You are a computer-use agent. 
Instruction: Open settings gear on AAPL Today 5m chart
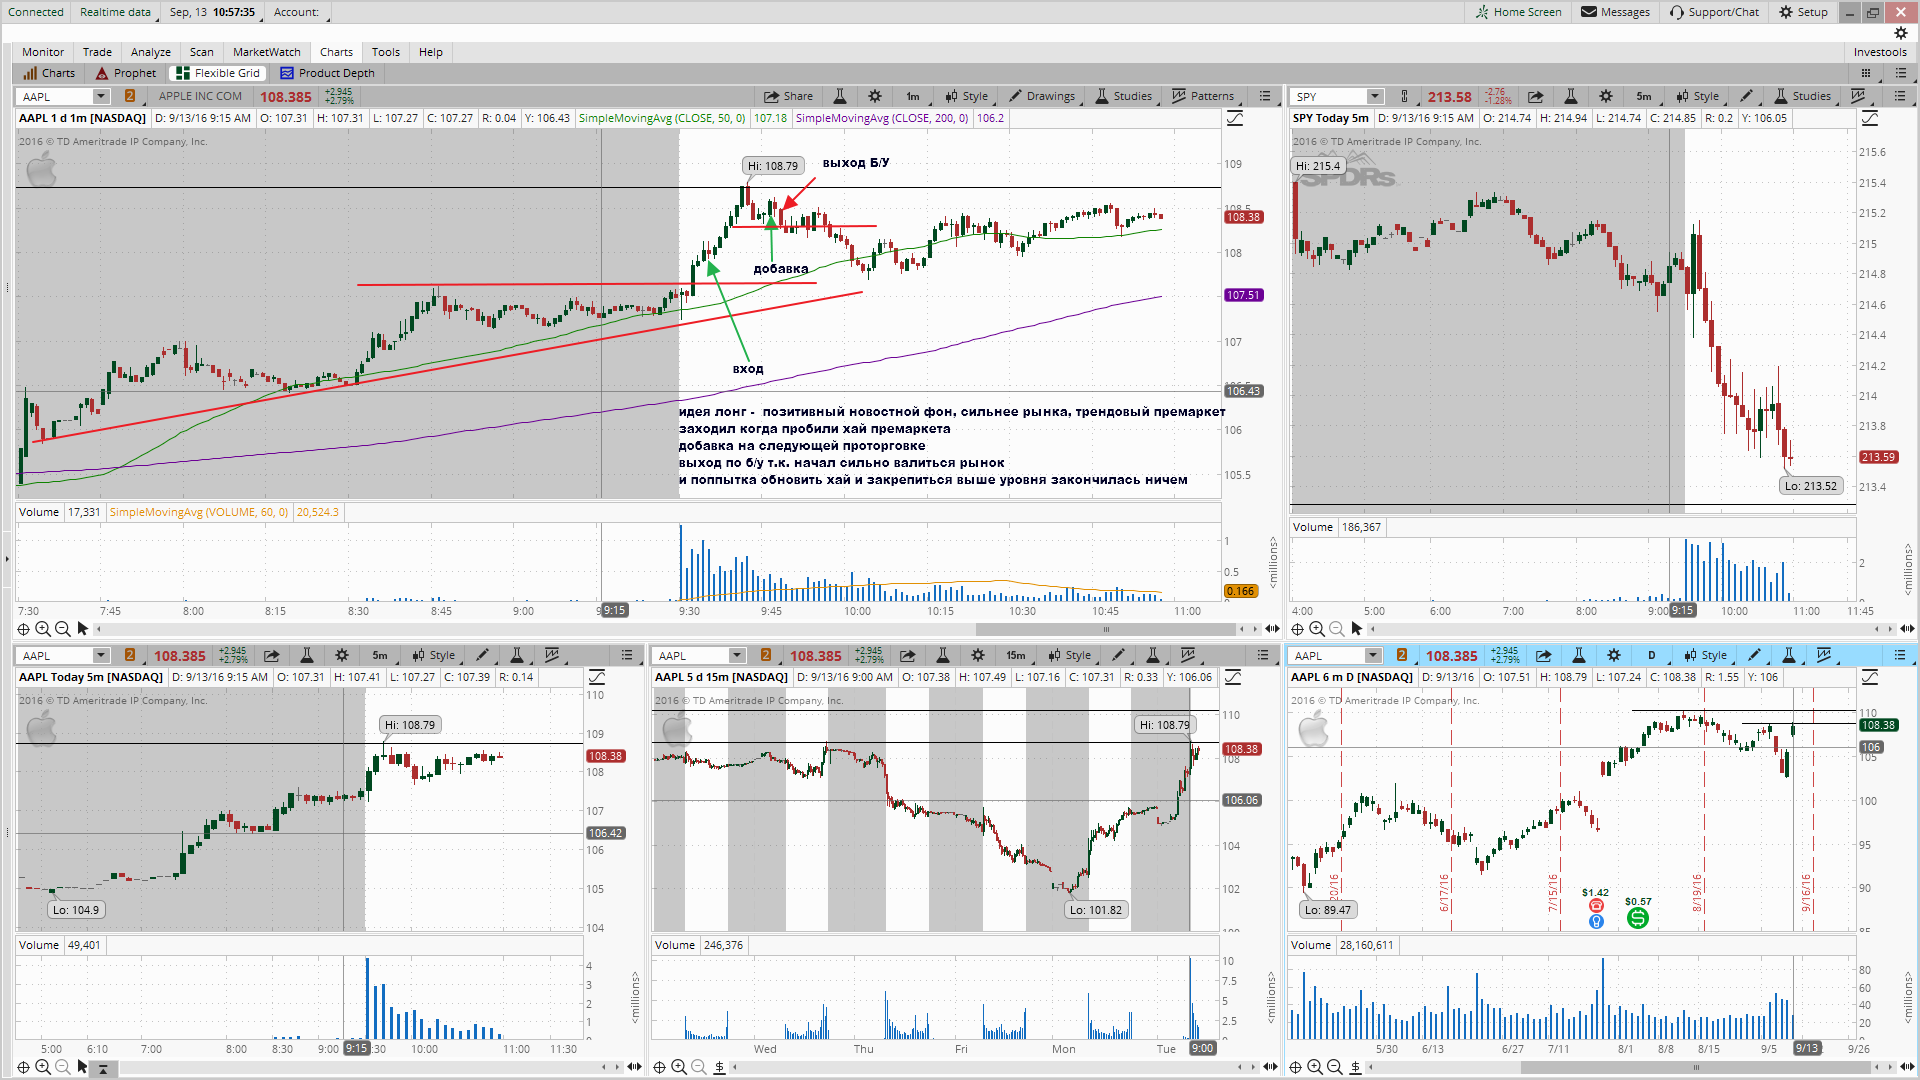(x=342, y=655)
